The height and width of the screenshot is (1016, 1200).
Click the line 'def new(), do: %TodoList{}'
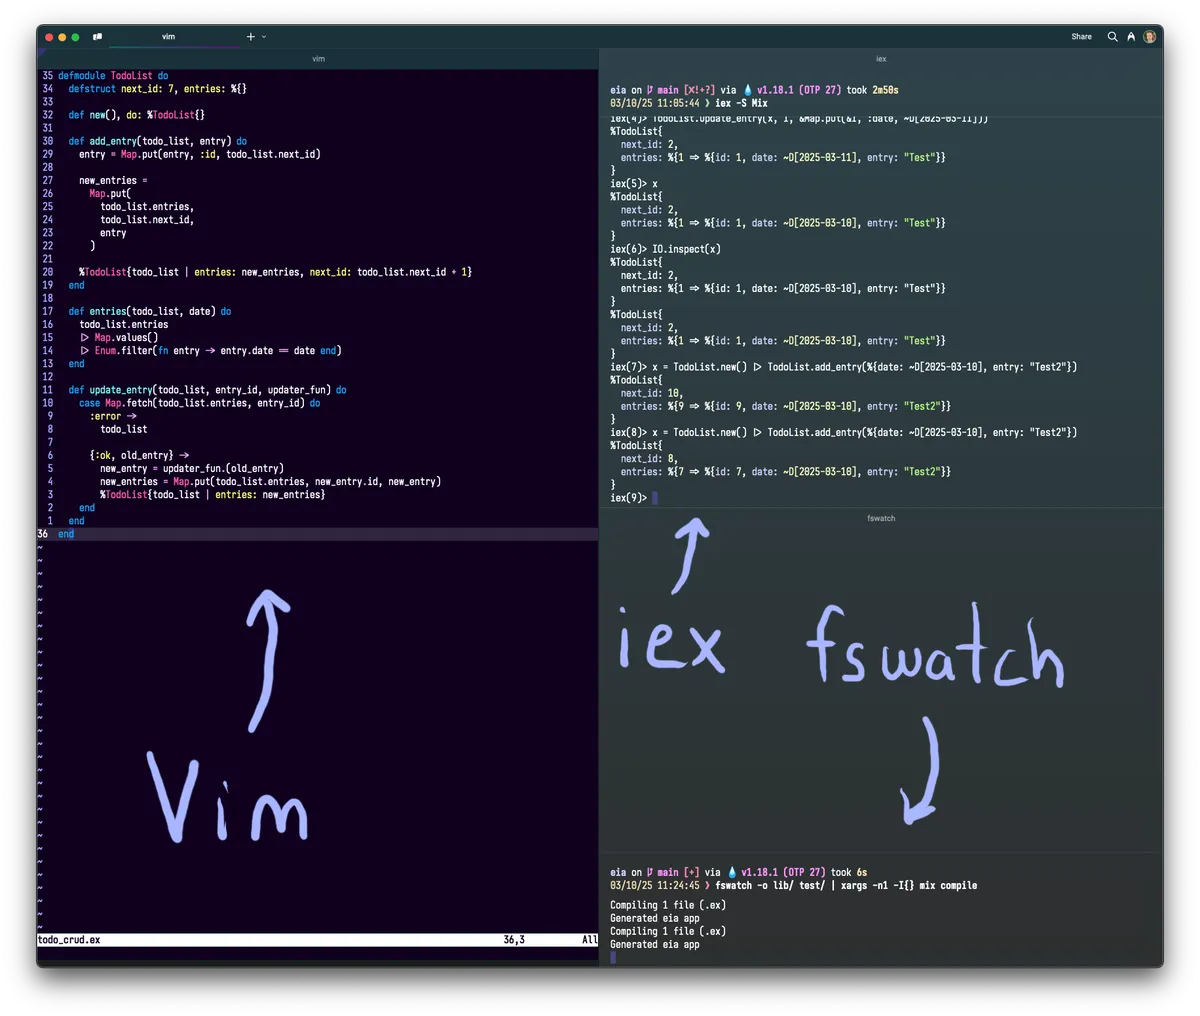(x=137, y=115)
